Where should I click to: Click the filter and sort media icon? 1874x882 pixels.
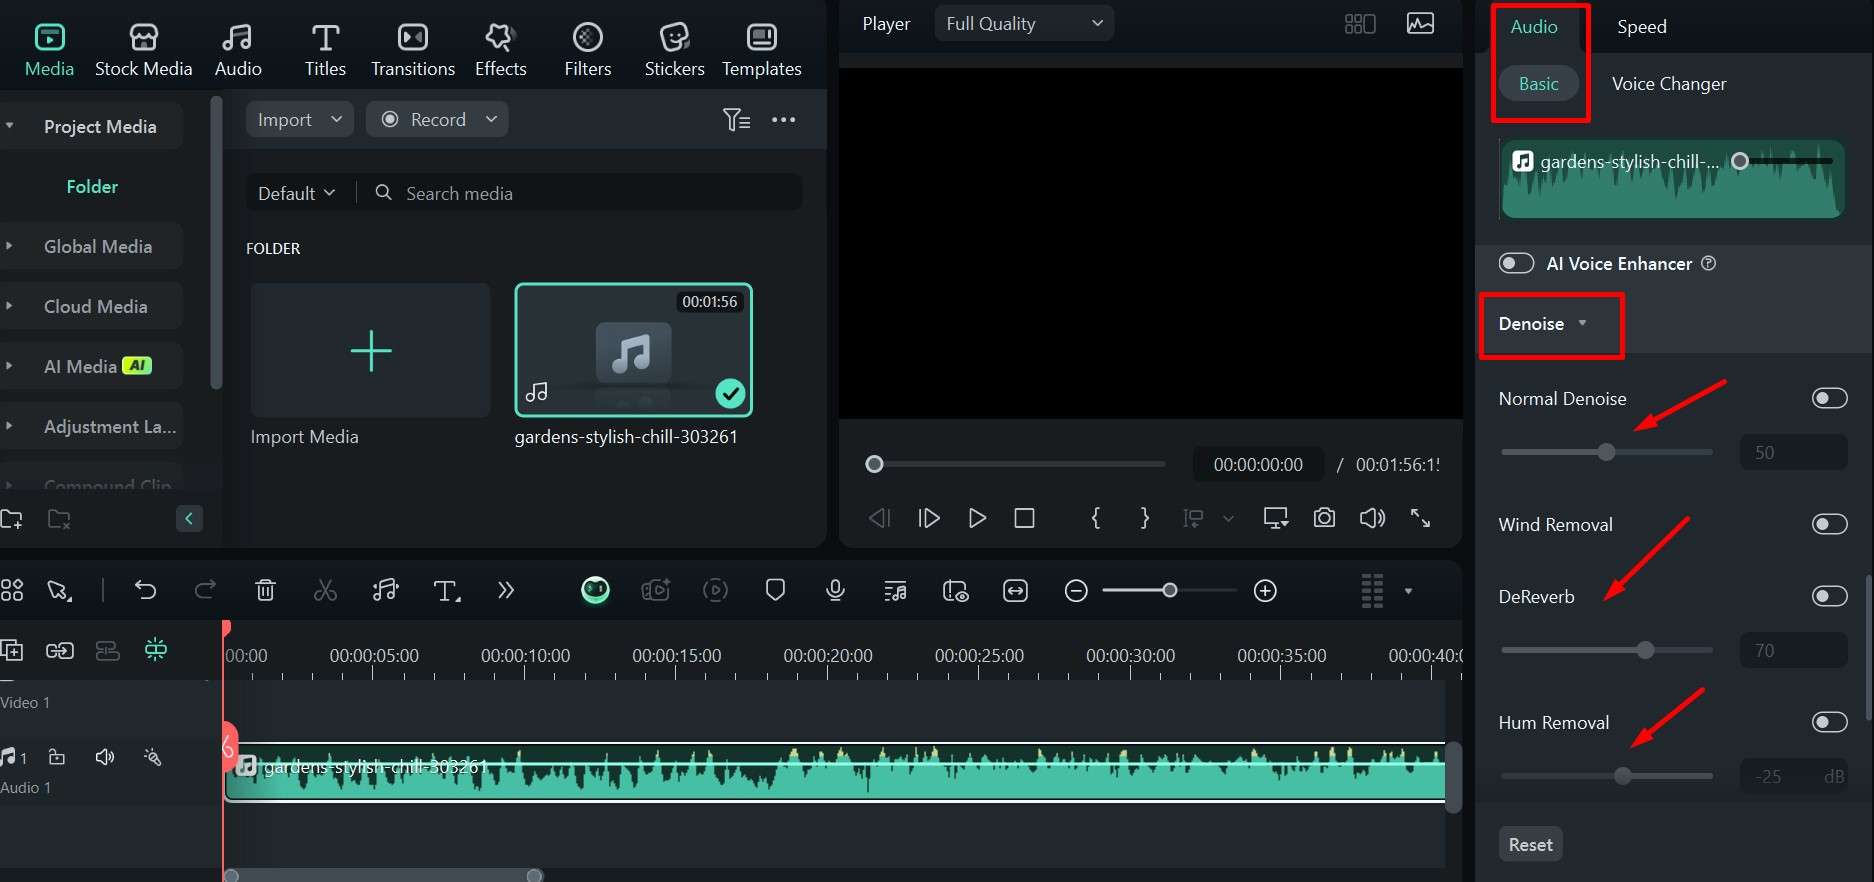click(x=736, y=120)
